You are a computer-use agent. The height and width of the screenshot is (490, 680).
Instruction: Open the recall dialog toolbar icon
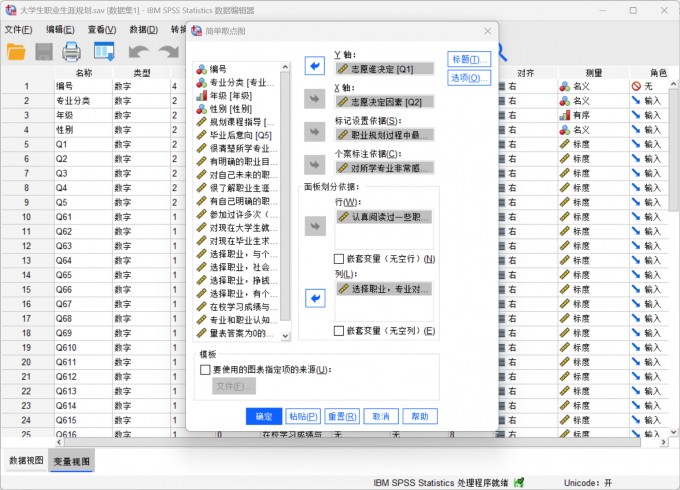click(105, 52)
